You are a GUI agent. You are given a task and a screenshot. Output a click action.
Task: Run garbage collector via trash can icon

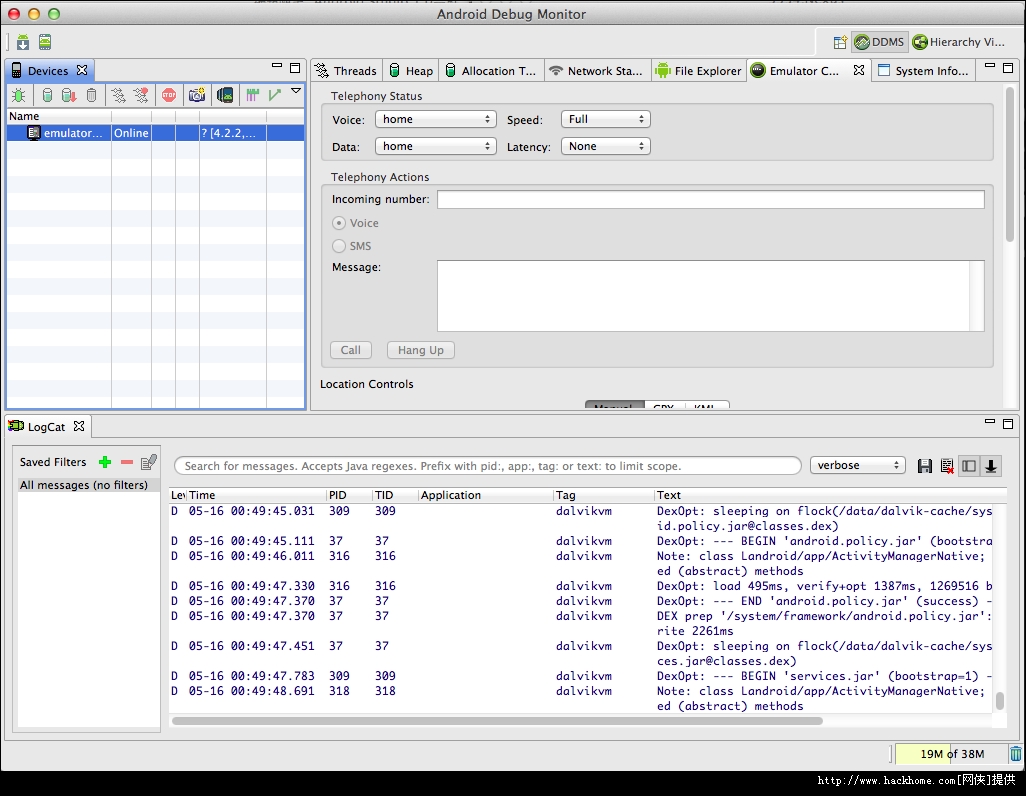click(1015, 754)
